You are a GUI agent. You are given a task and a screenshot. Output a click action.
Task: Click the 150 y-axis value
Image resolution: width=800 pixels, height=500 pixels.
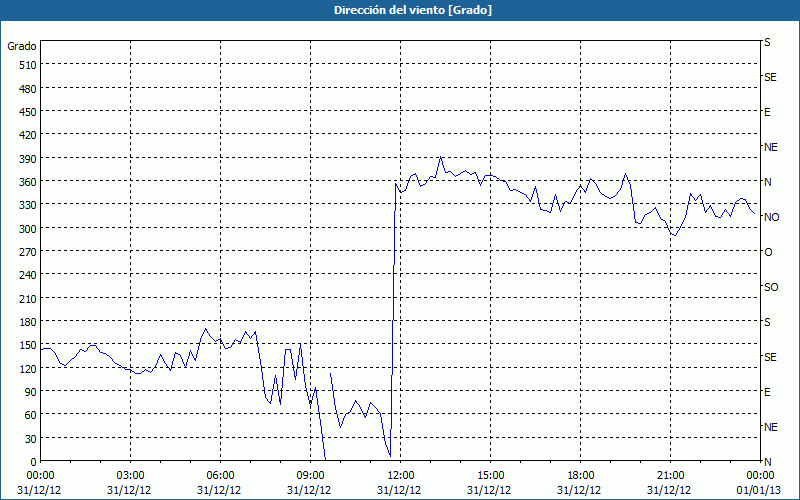(x=28, y=345)
